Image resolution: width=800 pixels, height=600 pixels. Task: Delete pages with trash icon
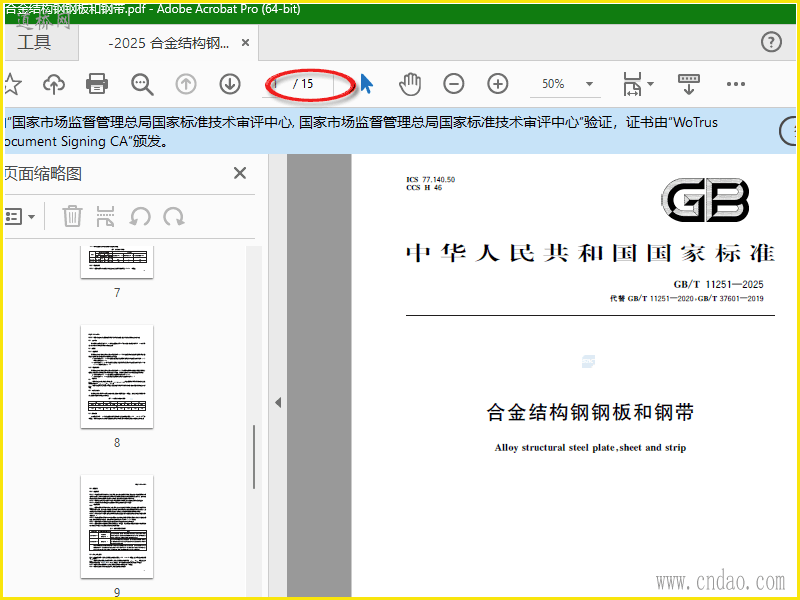(72, 216)
